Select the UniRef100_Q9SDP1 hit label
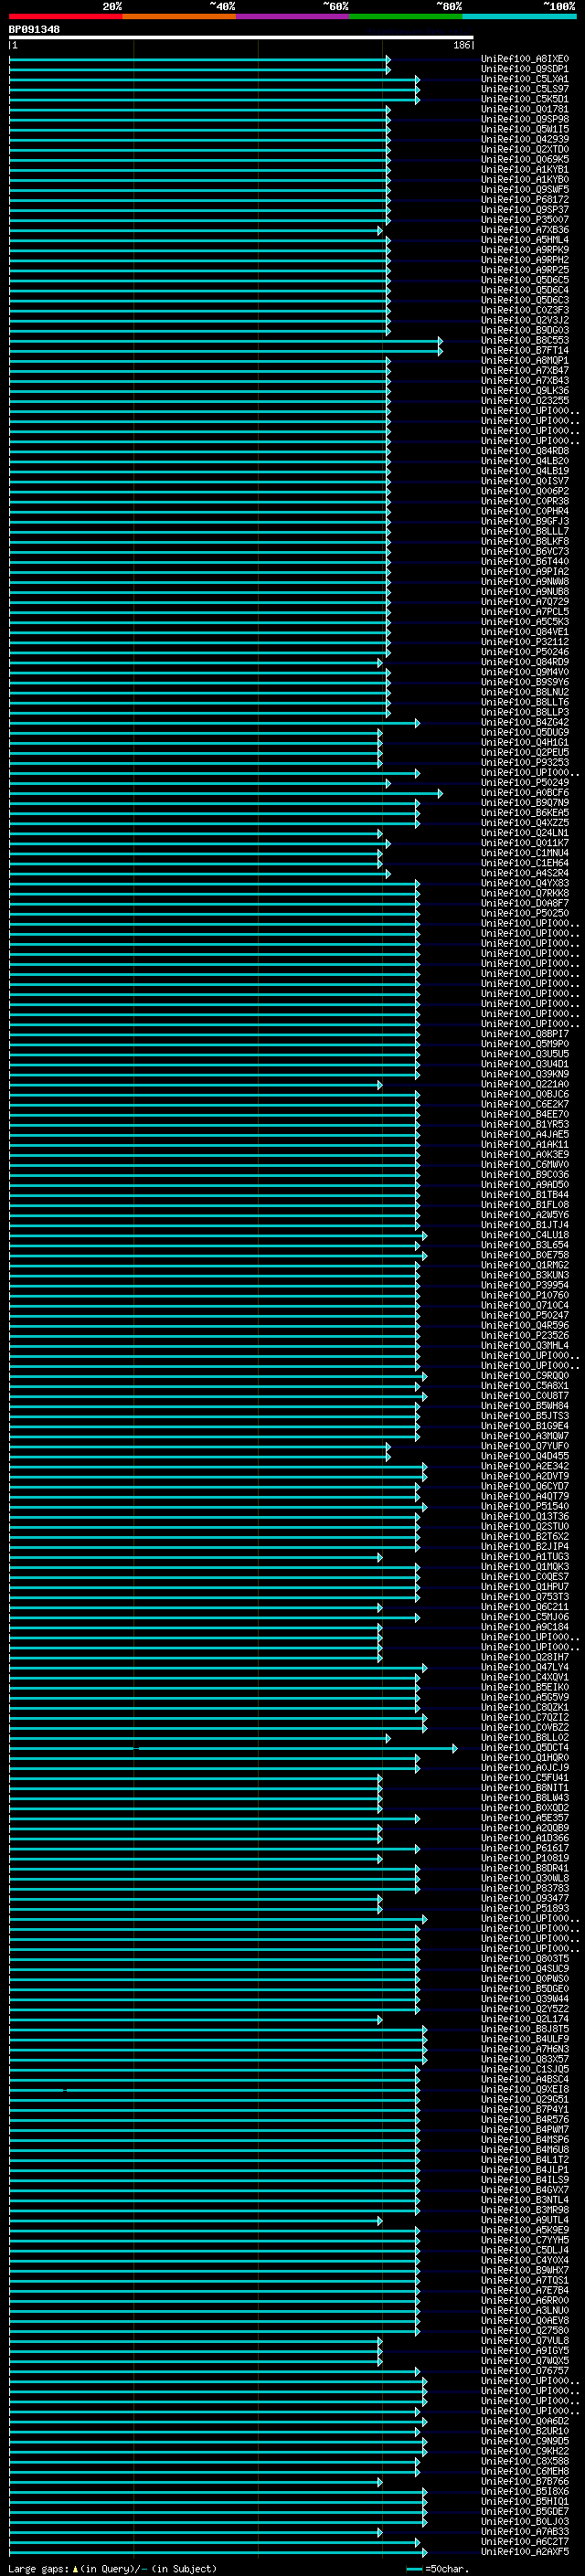The width and height of the screenshot is (585, 2576). pos(525,69)
